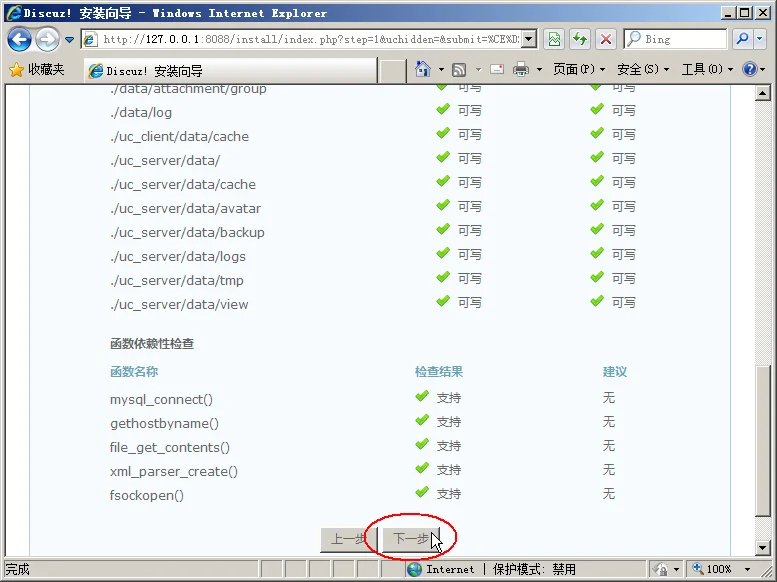777x582 pixels.
Task: Expand the Home button dropdown arrow
Action: coord(441,69)
